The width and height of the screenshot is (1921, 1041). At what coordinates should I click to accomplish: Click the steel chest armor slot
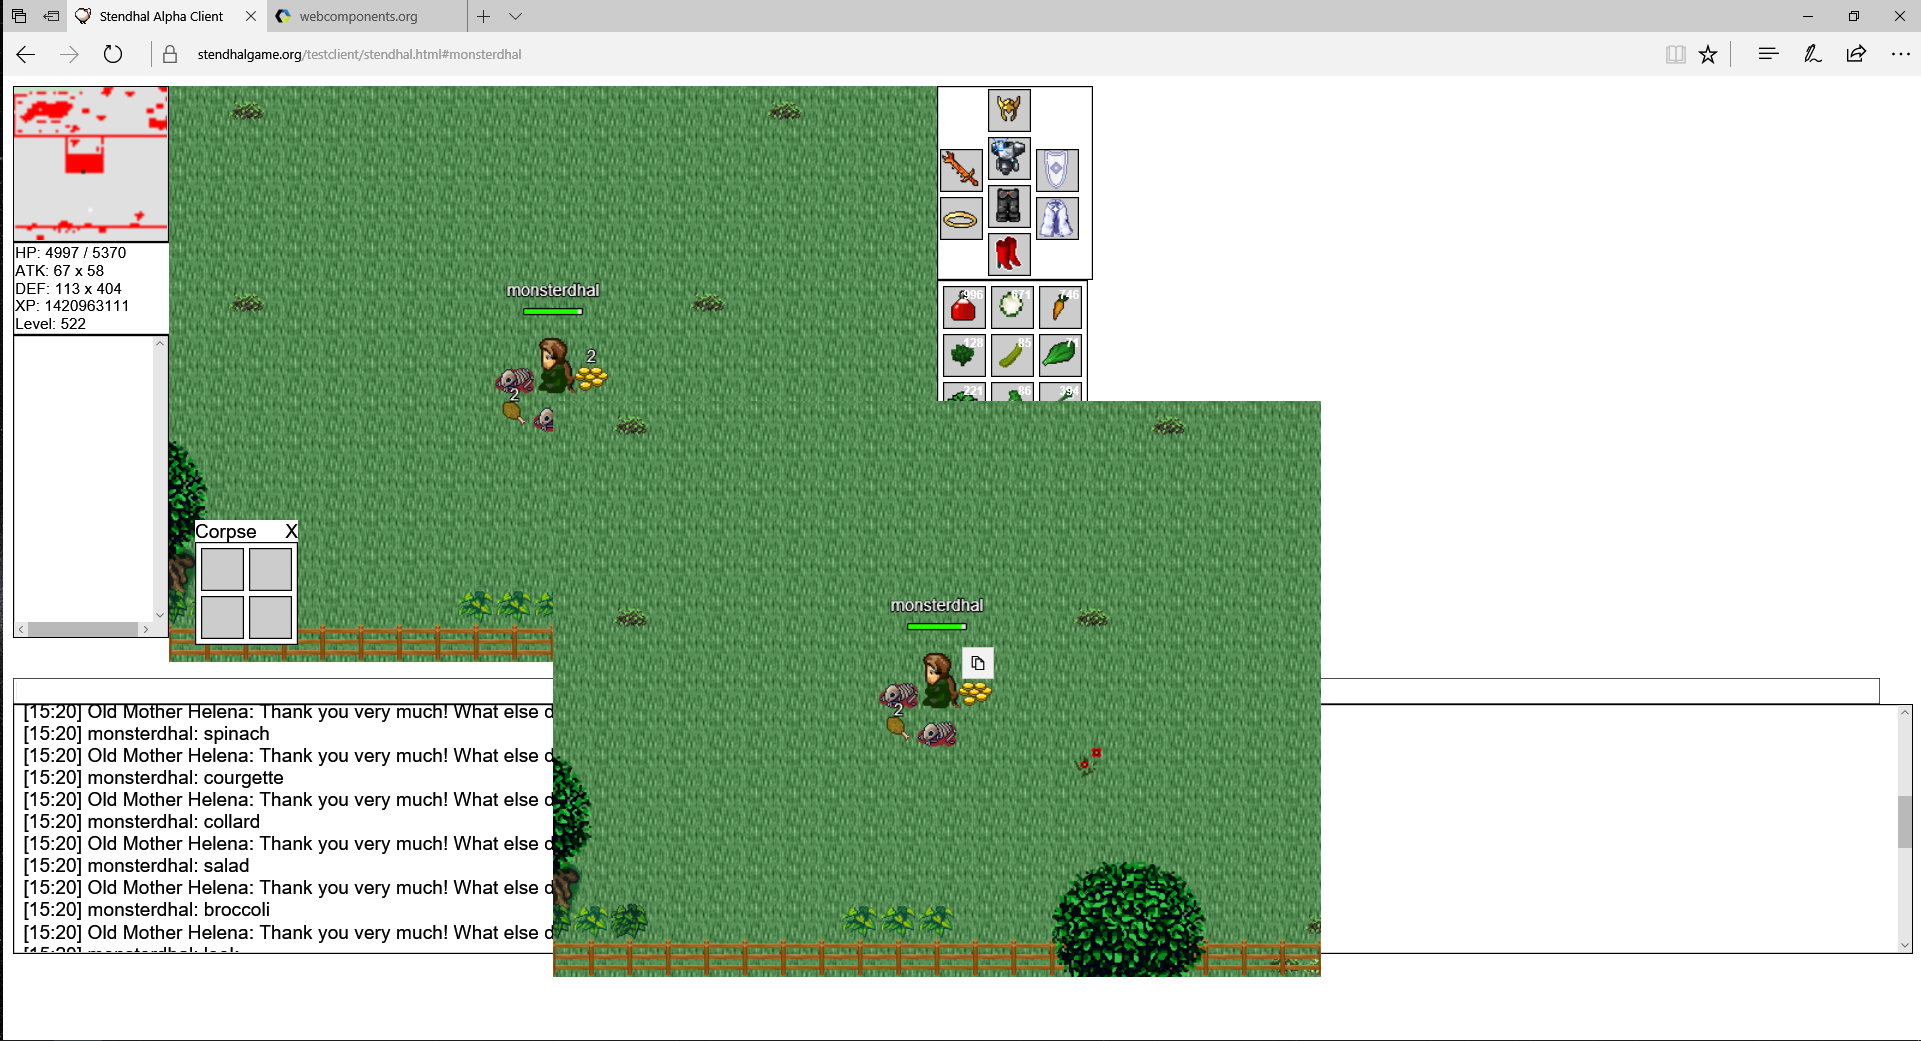tap(1009, 159)
